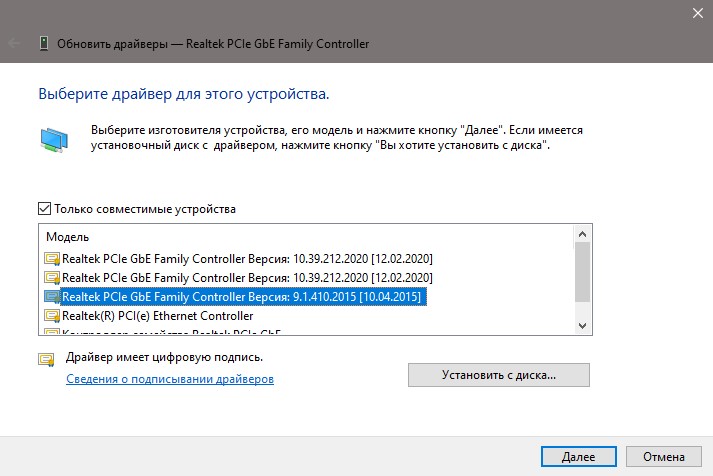Select the Realtek driver version 9.1.410.2015 row

click(x=235, y=297)
